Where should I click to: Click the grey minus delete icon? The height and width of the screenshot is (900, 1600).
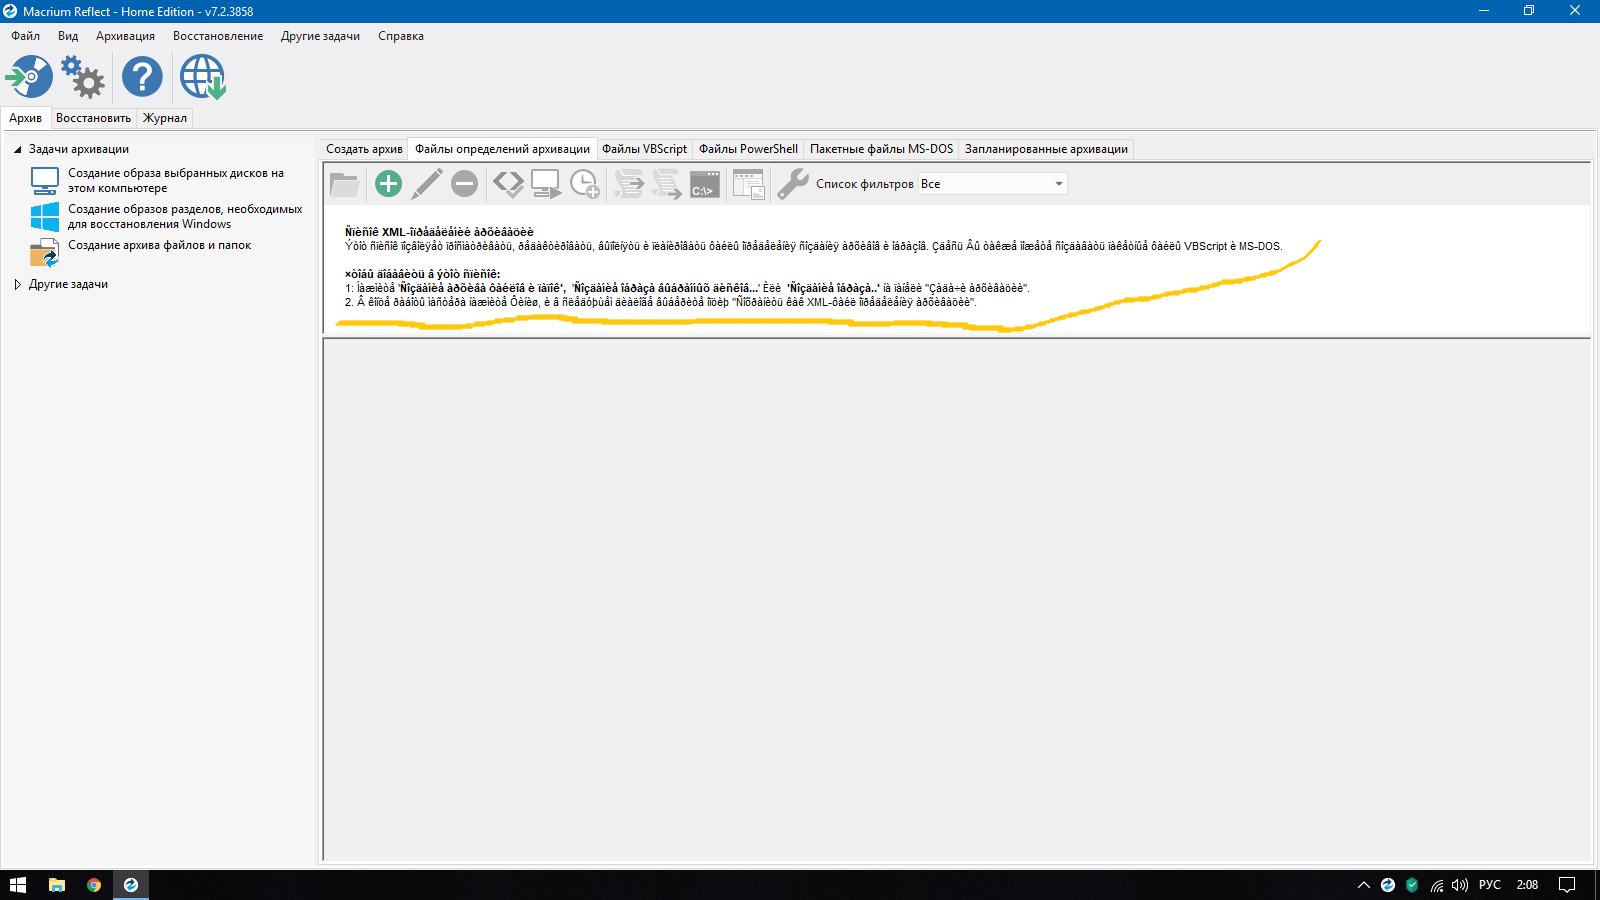465,184
